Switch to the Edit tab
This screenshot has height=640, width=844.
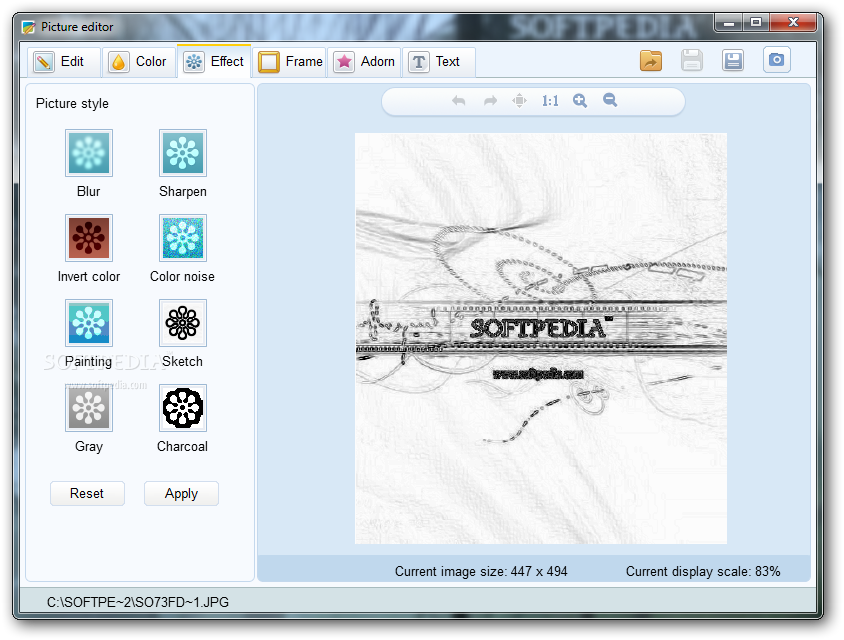coord(64,62)
